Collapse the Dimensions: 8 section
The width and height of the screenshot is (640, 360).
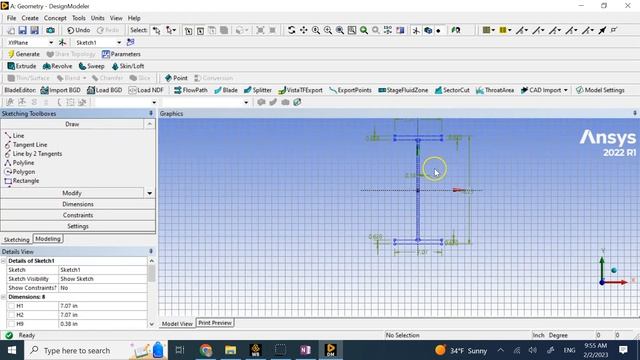(x=4, y=297)
